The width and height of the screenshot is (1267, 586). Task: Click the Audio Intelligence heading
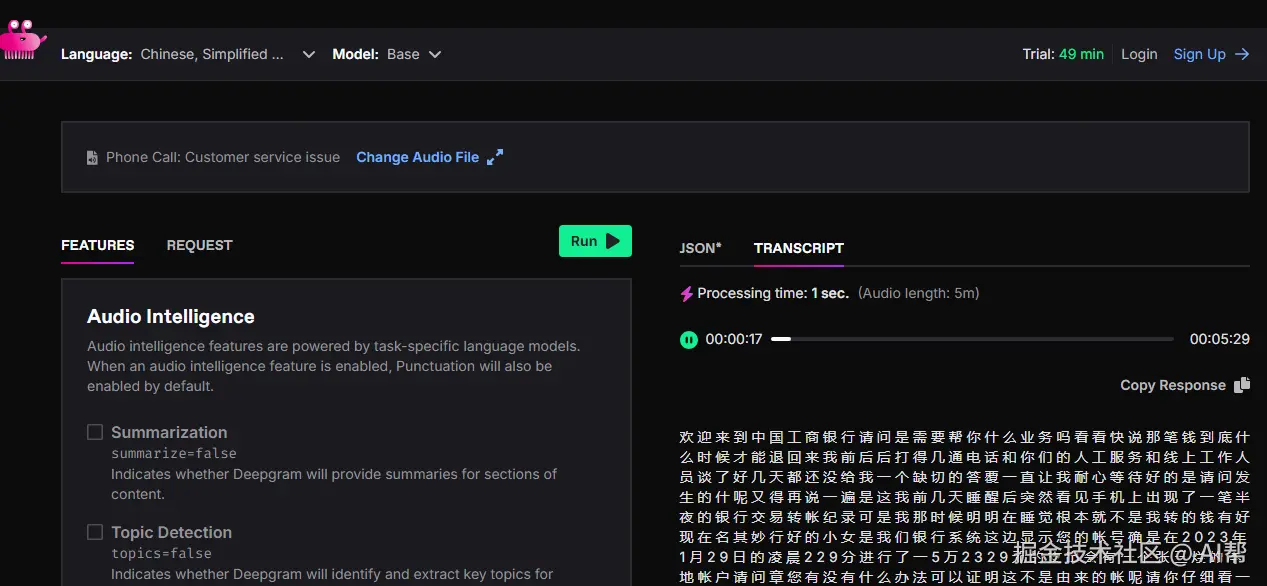pyautogui.click(x=171, y=316)
